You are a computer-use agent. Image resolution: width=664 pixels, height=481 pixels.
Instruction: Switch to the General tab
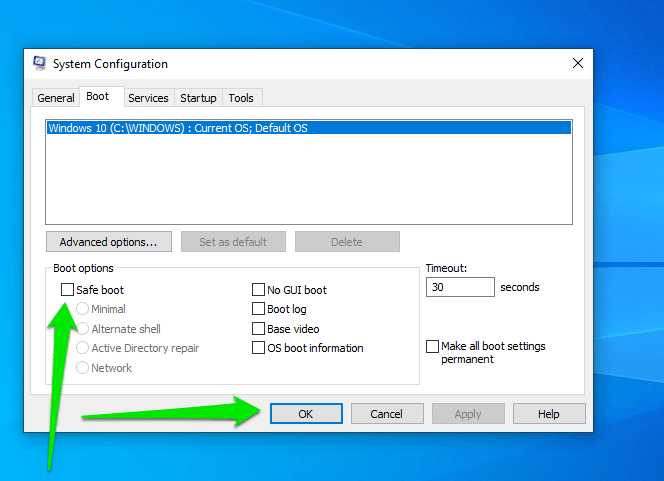click(56, 98)
